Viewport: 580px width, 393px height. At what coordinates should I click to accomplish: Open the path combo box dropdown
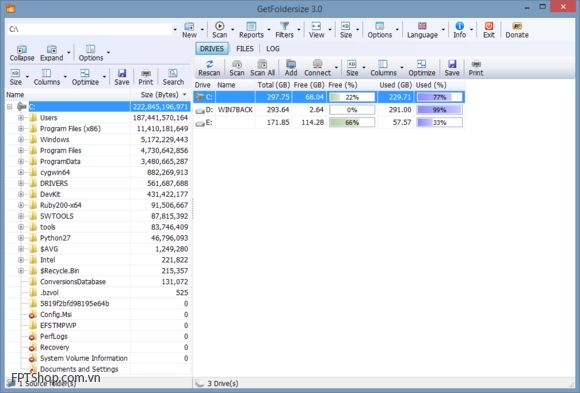tap(175, 29)
